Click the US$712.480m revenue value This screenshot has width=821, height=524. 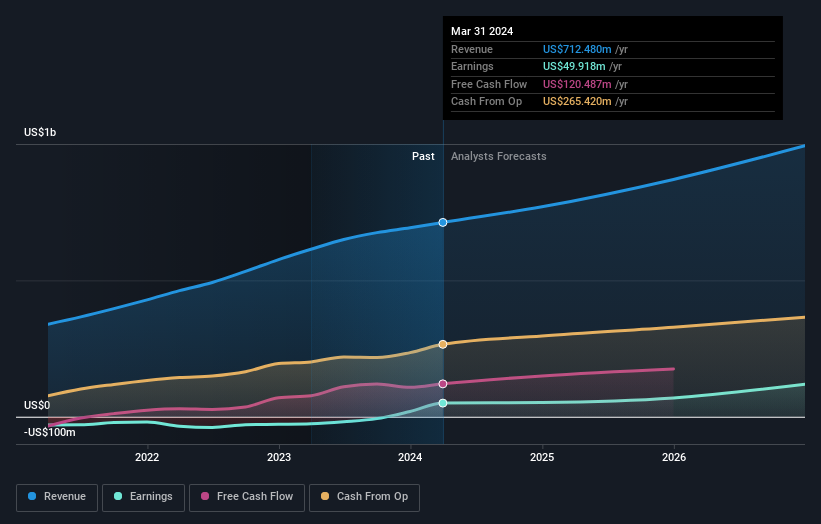coord(577,49)
